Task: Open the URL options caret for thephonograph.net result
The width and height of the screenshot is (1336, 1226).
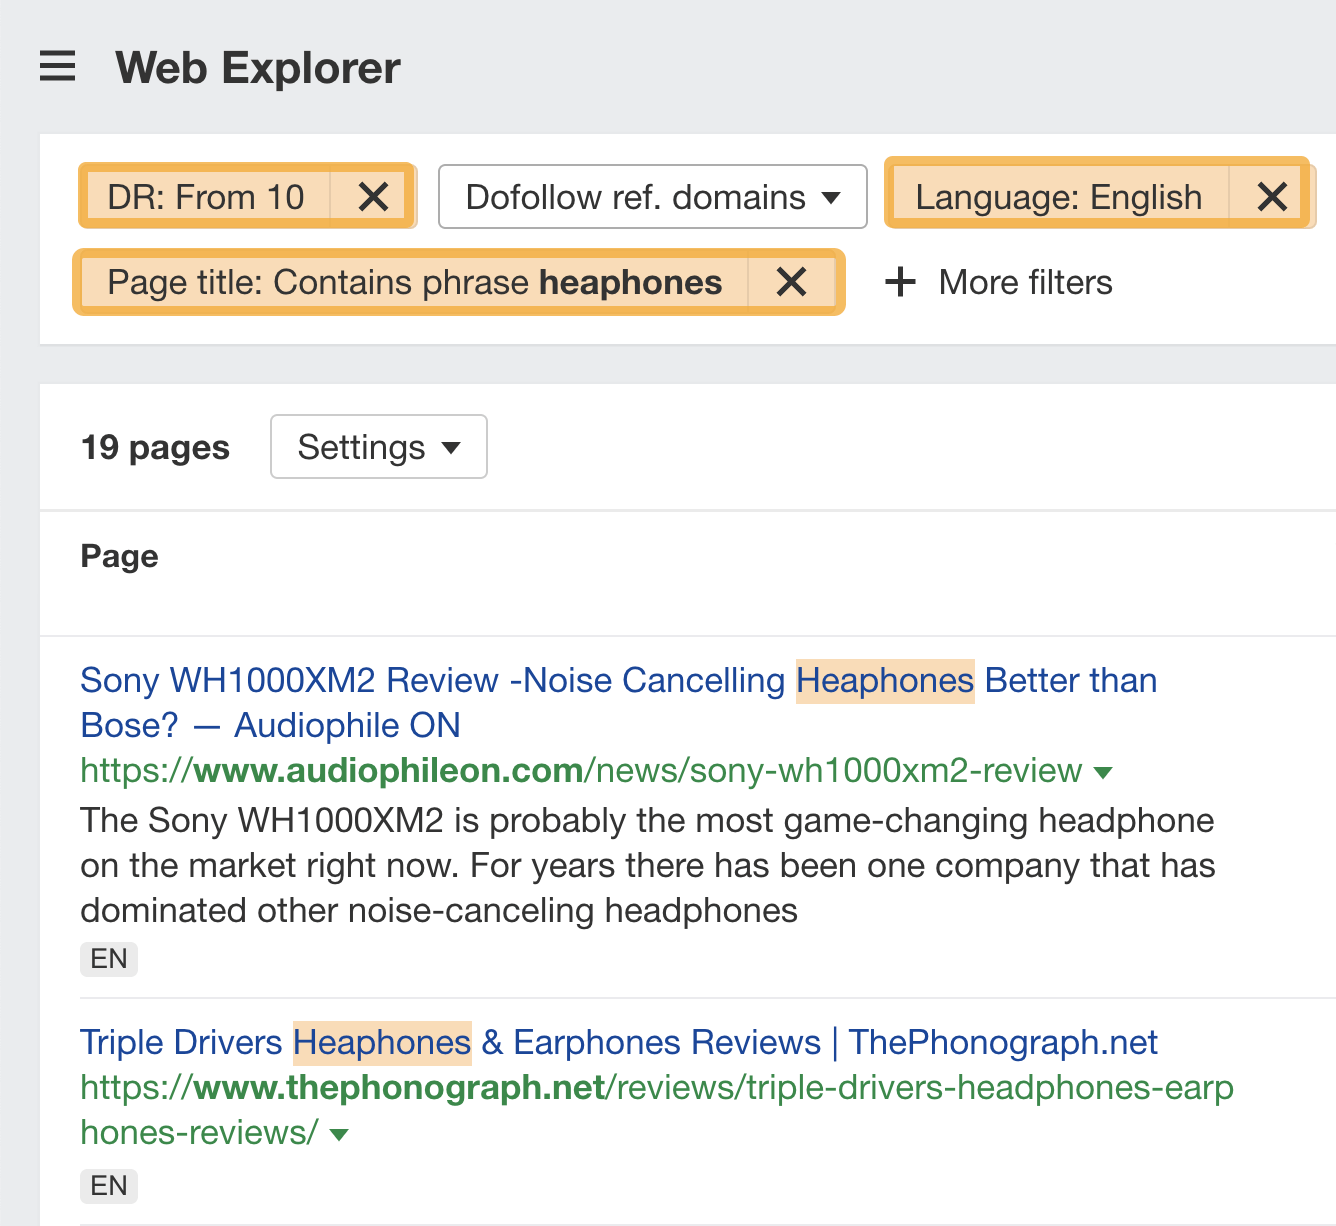Action: 338,1133
